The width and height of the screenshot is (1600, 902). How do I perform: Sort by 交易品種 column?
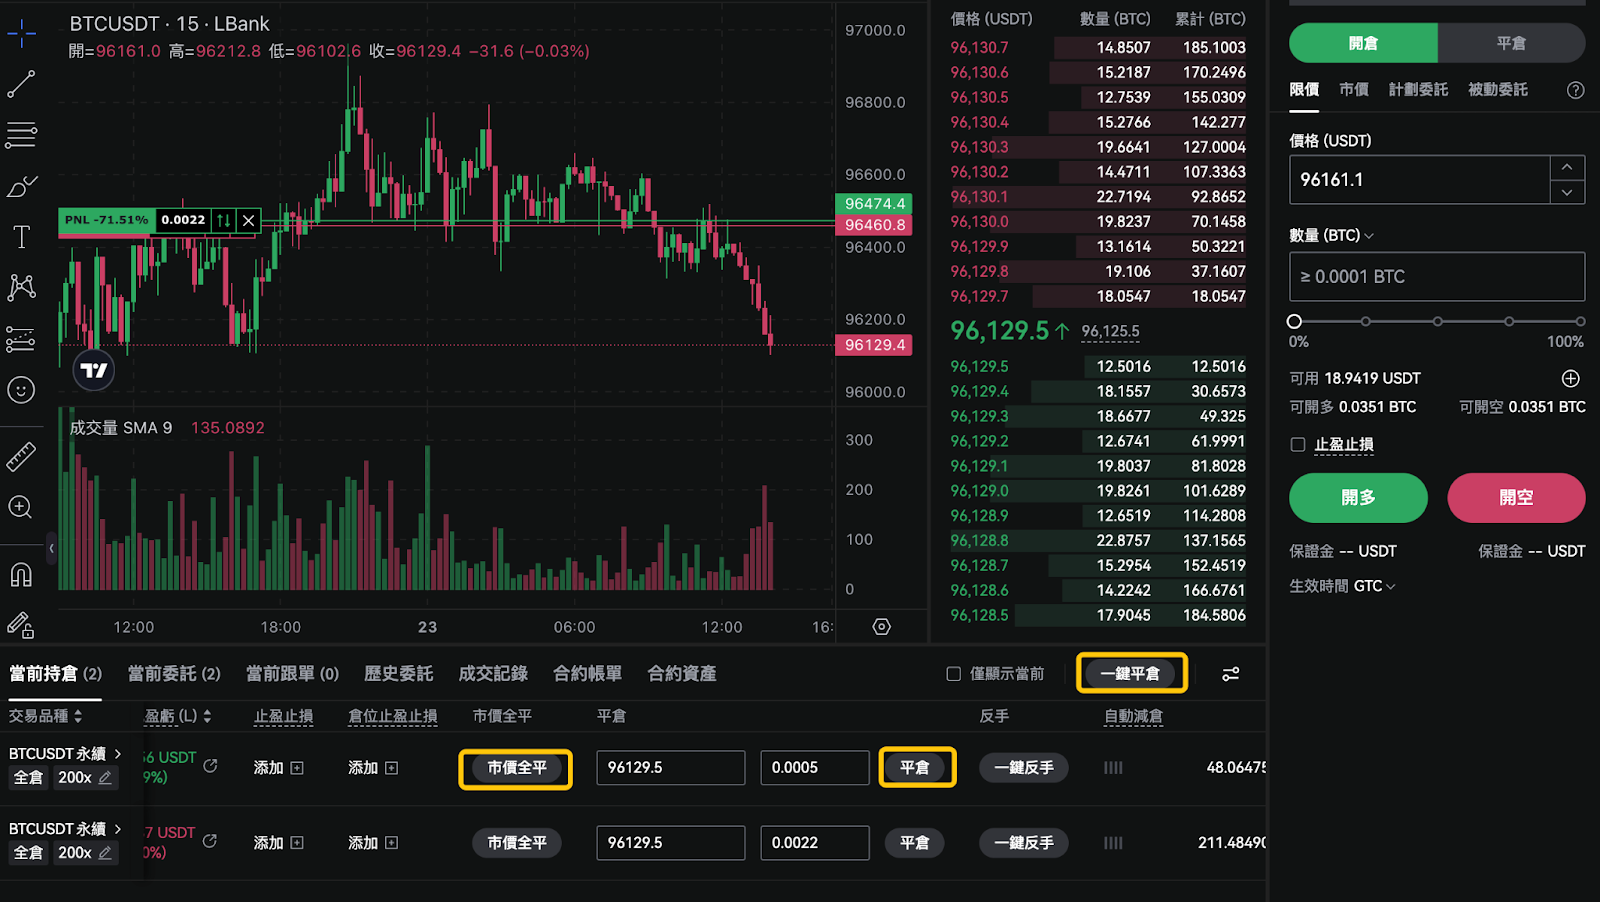click(45, 716)
